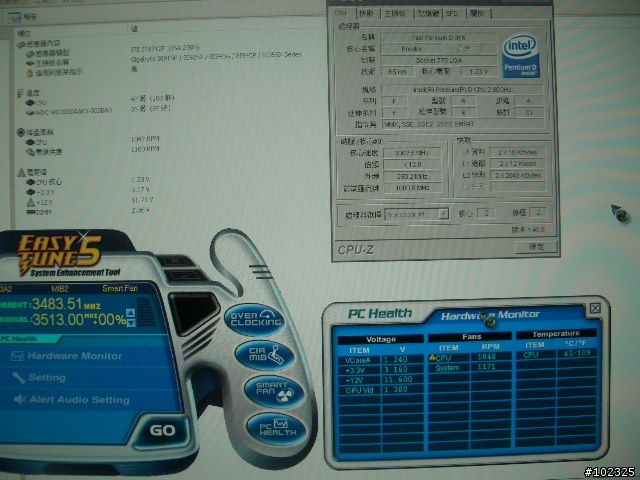Select the PC Health tab title
Viewport: 640px width, 480px height.
tap(380, 313)
